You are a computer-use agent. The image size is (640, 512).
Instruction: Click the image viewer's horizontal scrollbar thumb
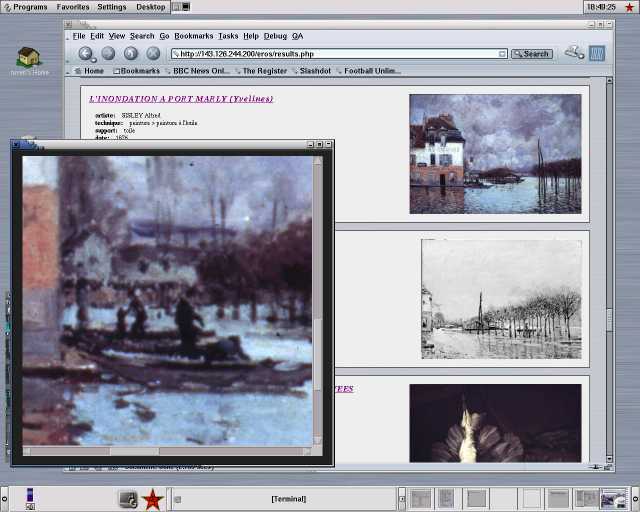point(134,451)
